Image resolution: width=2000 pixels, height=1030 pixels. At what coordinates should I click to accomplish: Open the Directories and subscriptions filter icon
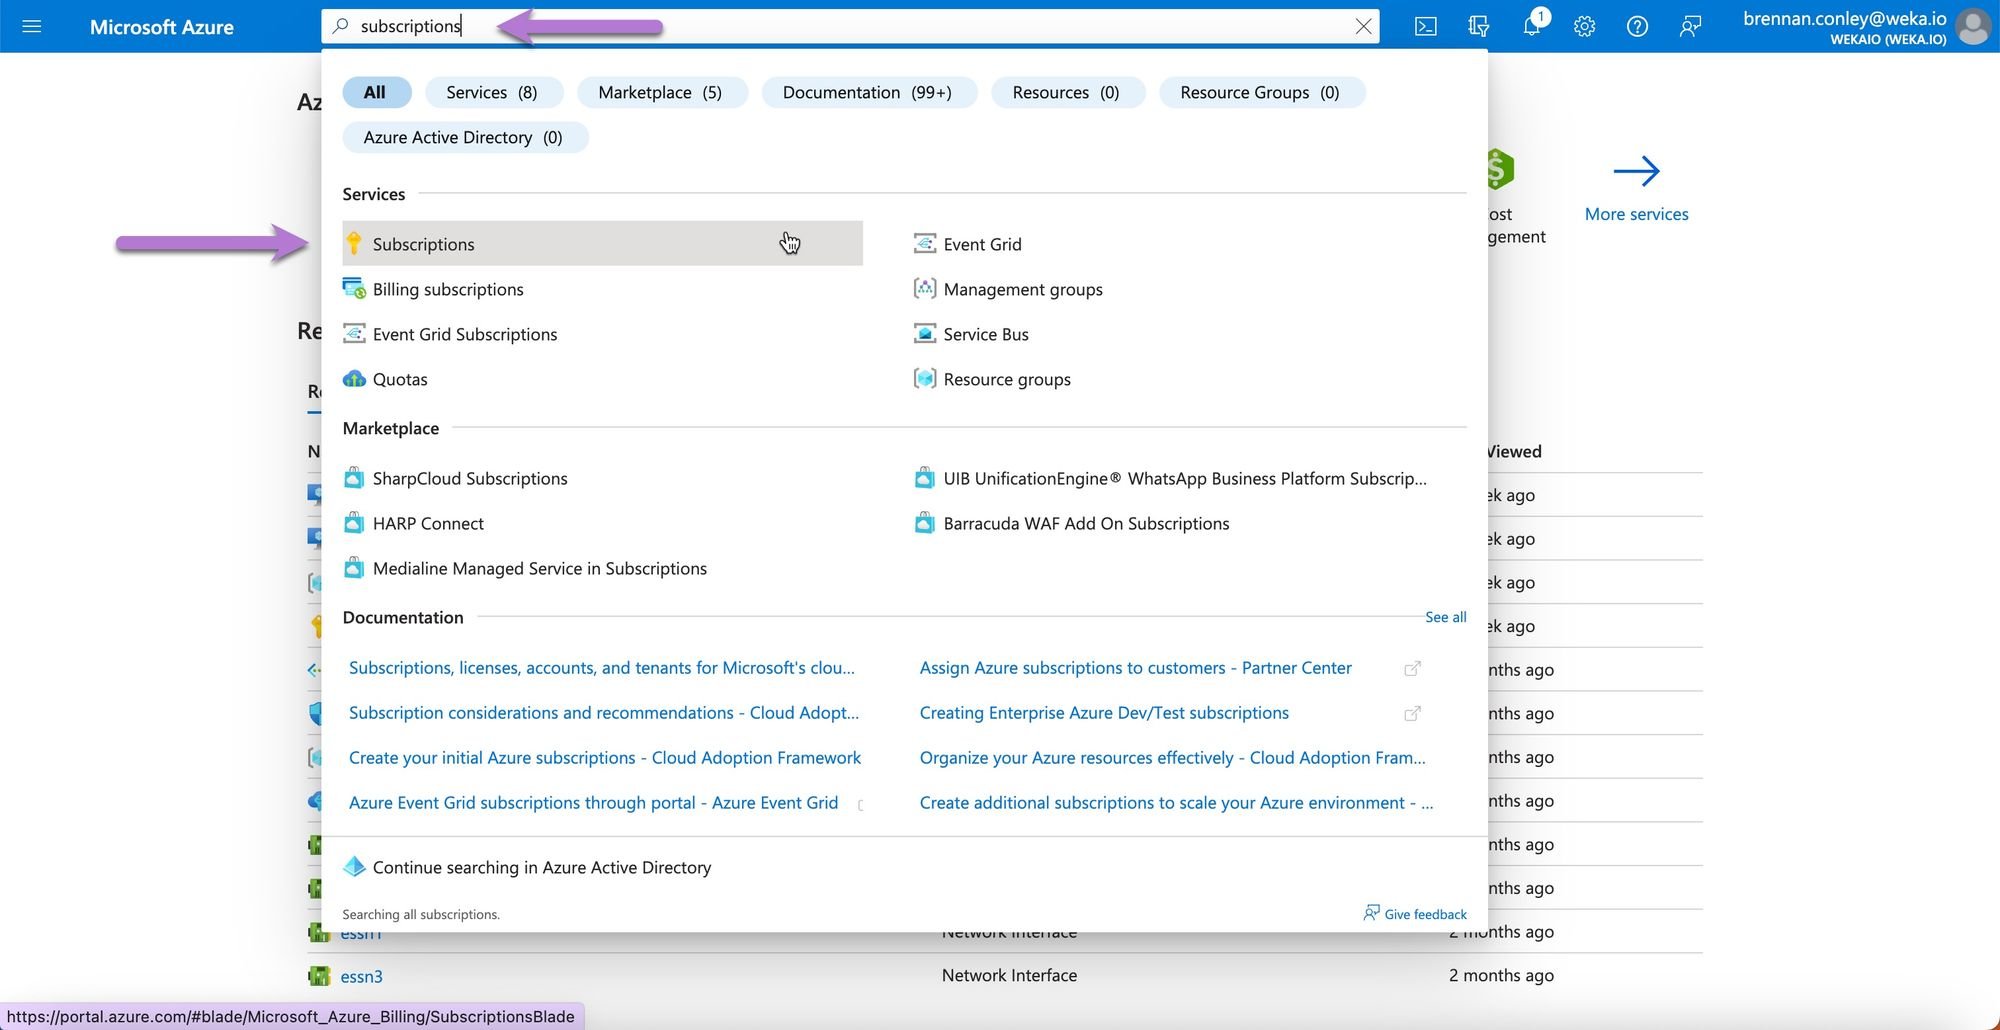tap(1478, 26)
